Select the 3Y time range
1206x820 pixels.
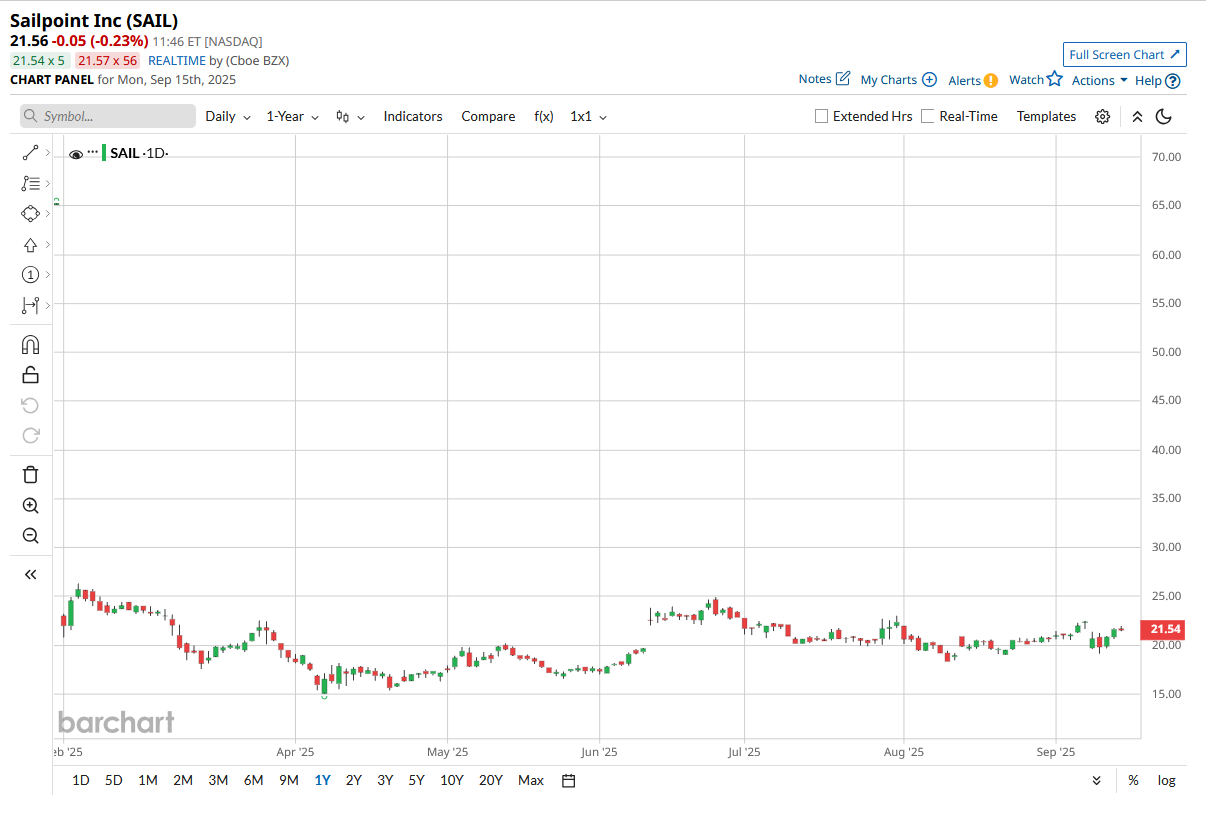coord(385,780)
